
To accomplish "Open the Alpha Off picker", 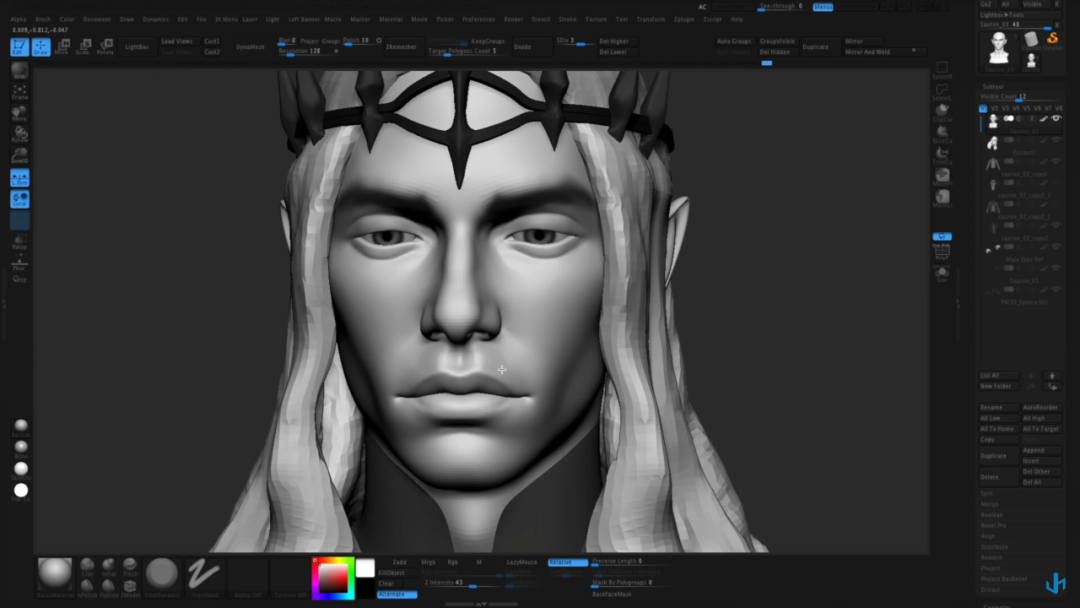I will click(x=247, y=577).
